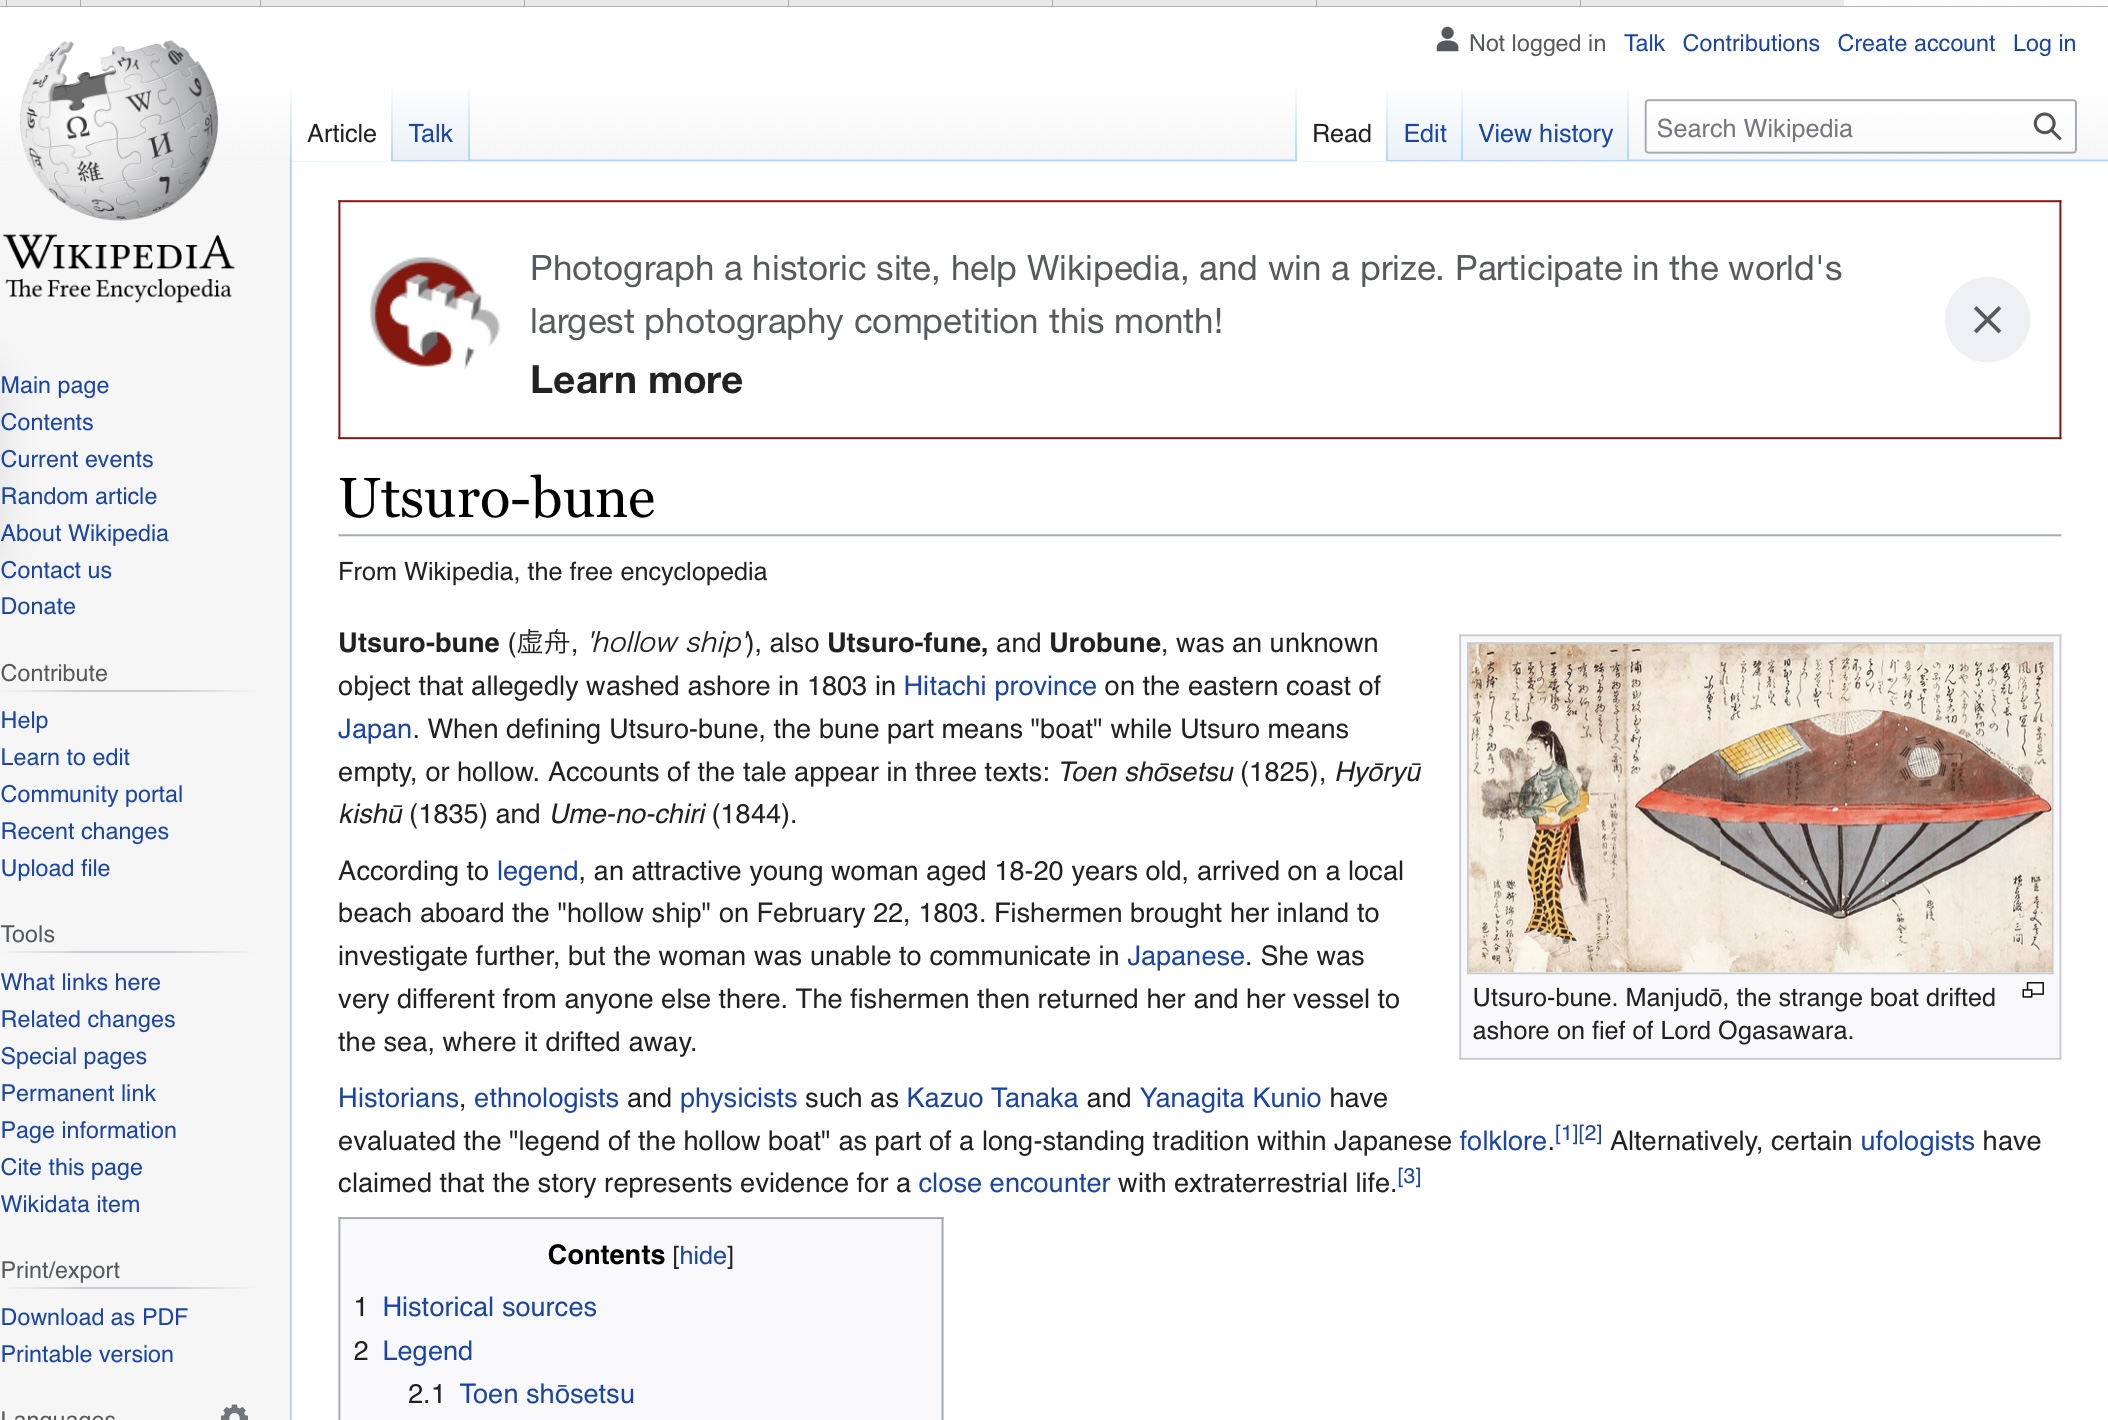Open the Kazuo Tanaka link
This screenshot has width=2108, height=1420.
tap(992, 1098)
